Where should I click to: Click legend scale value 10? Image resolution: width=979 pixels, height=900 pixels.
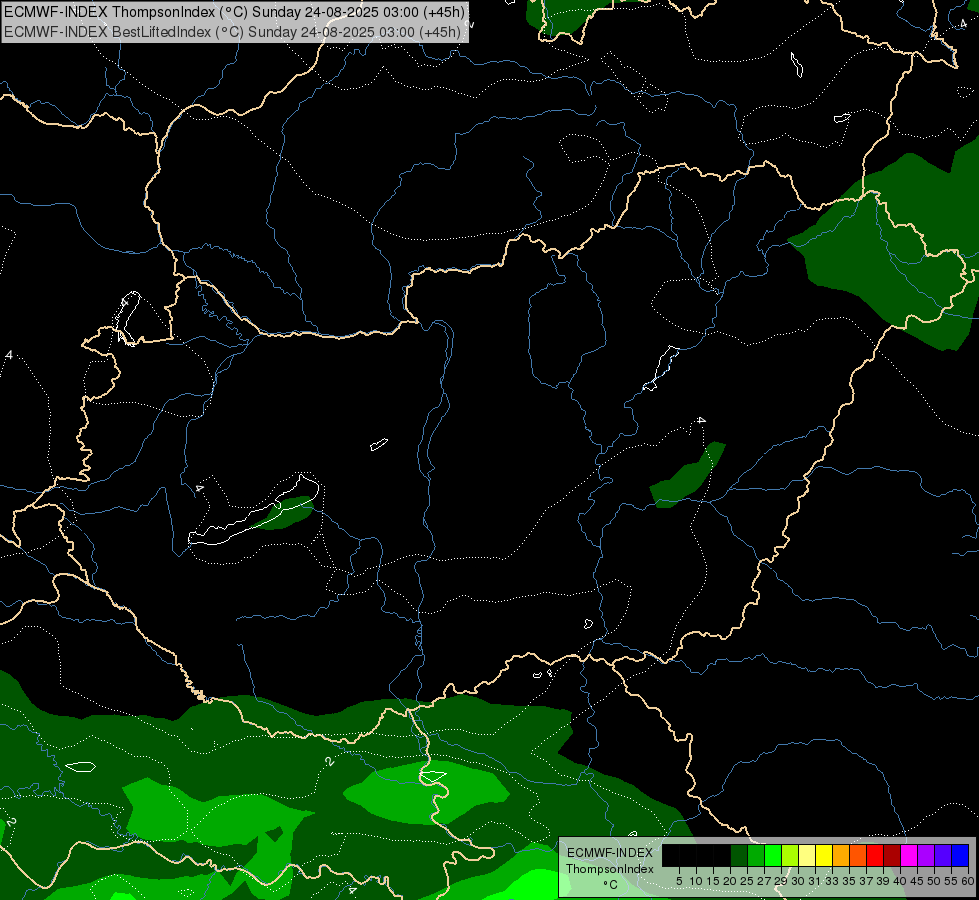pos(696,881)
